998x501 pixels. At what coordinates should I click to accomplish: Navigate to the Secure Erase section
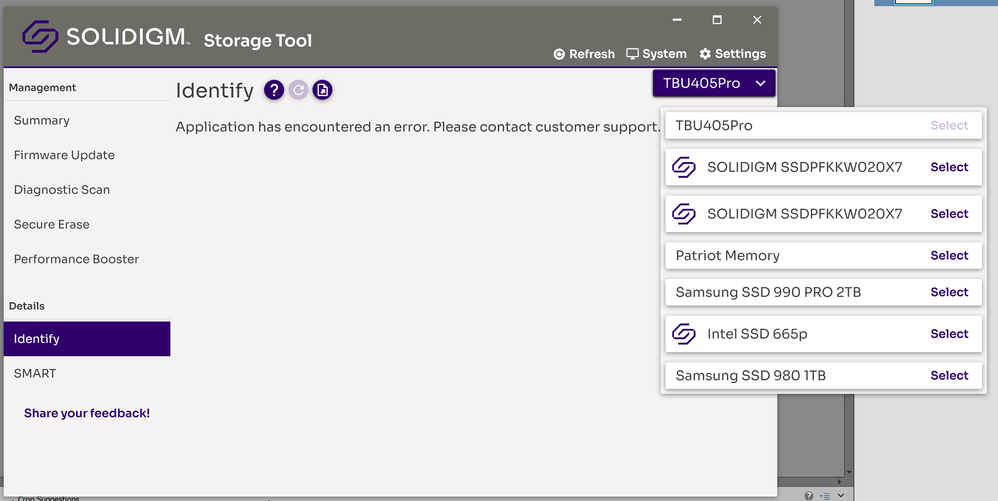click(x=52, y=225)
